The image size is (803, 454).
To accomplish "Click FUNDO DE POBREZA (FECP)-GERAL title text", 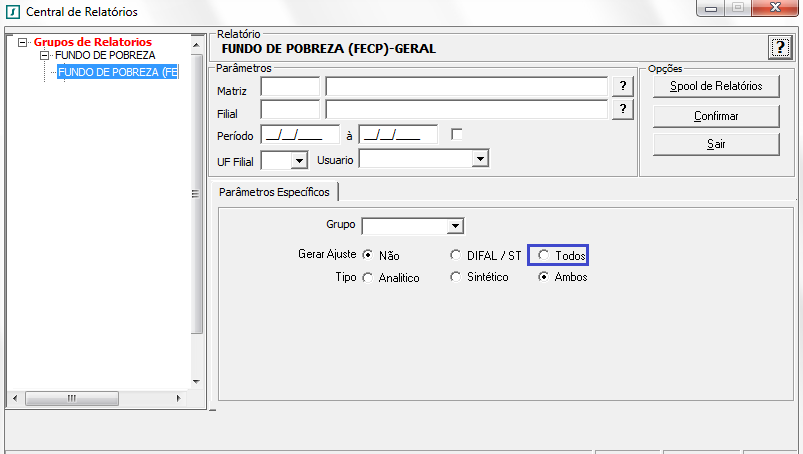I will pos(328,49).
